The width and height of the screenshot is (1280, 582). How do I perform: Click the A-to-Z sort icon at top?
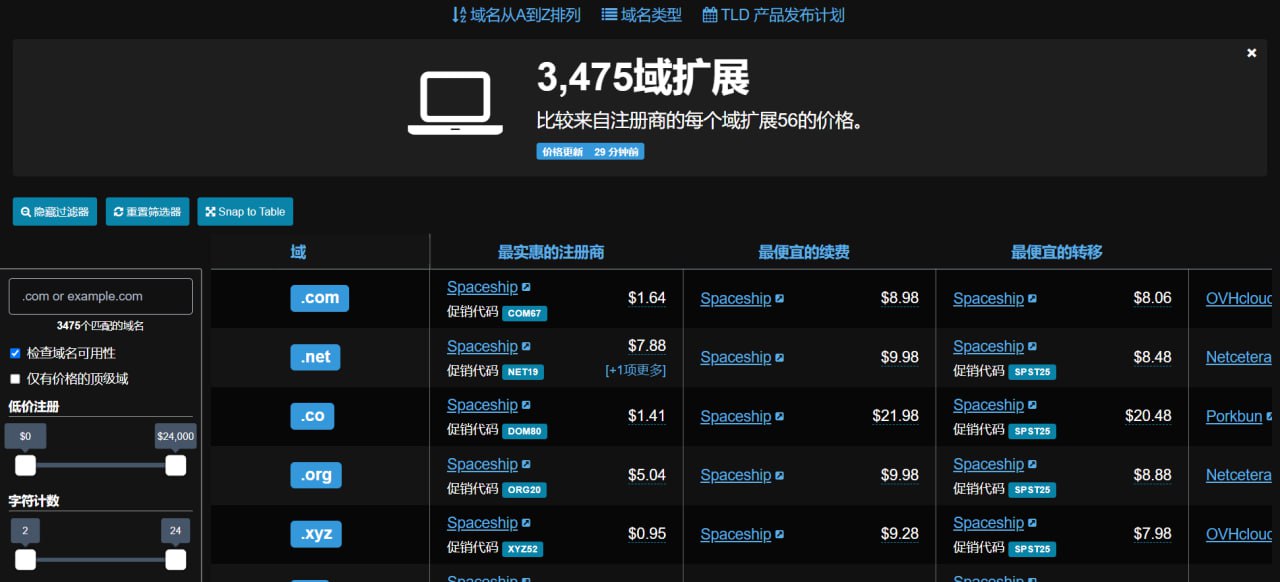(459, 15)
